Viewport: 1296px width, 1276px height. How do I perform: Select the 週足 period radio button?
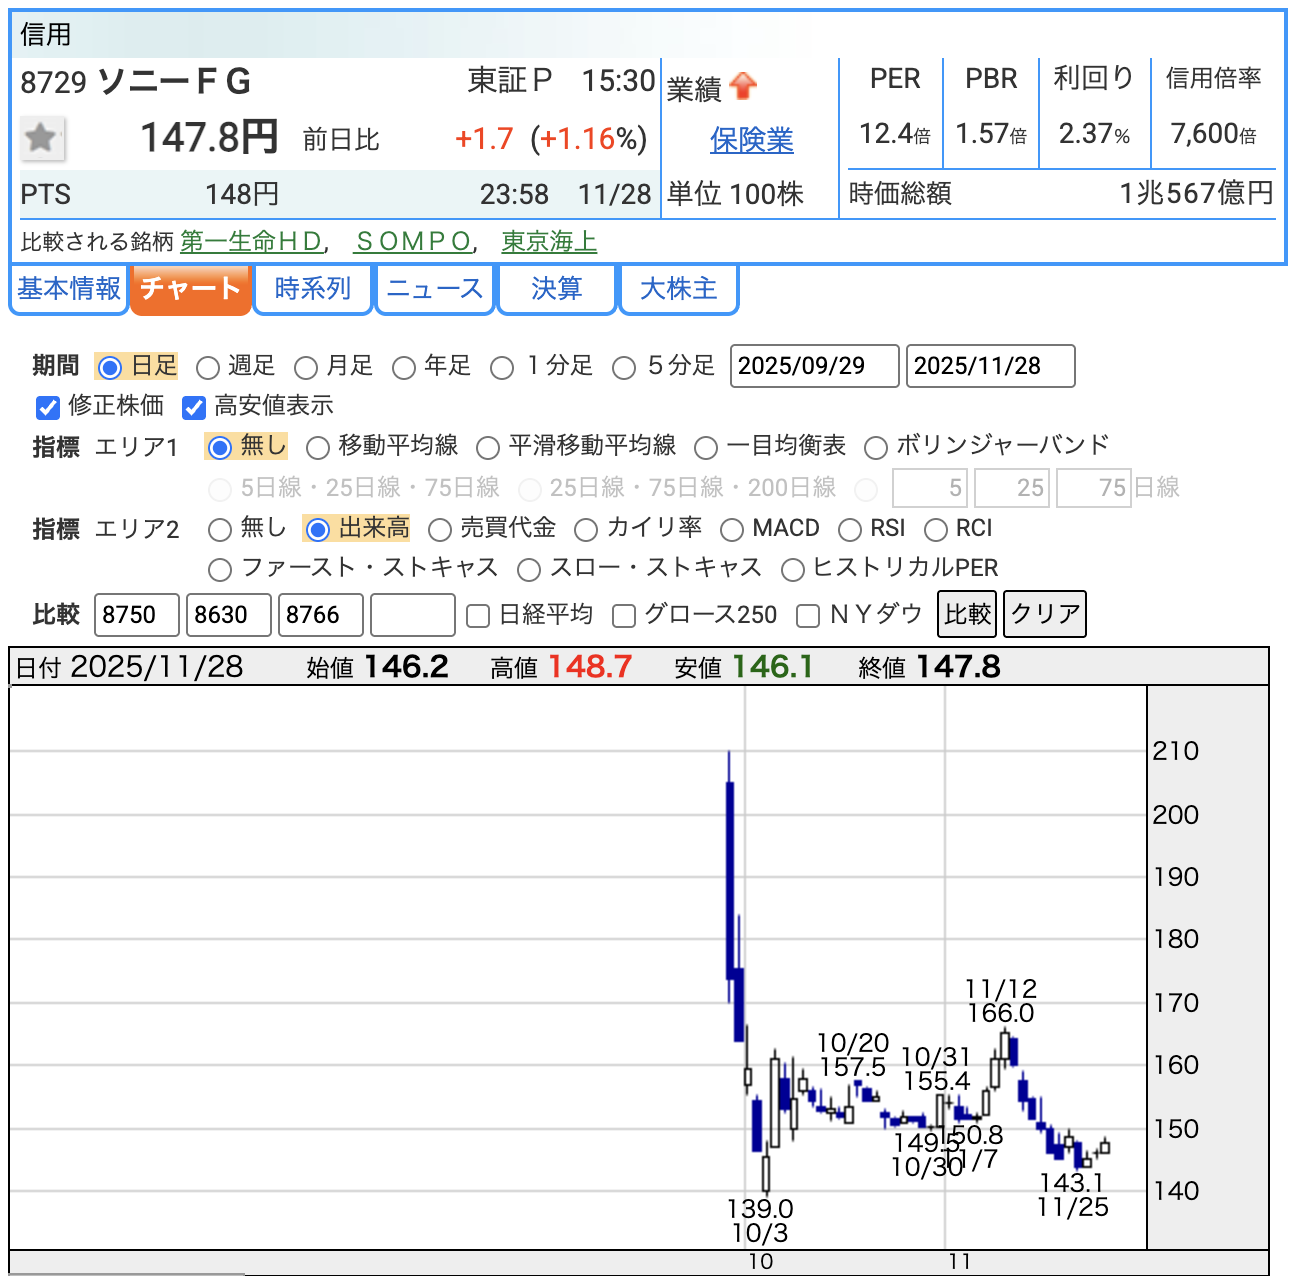click(x=208, y=368)
